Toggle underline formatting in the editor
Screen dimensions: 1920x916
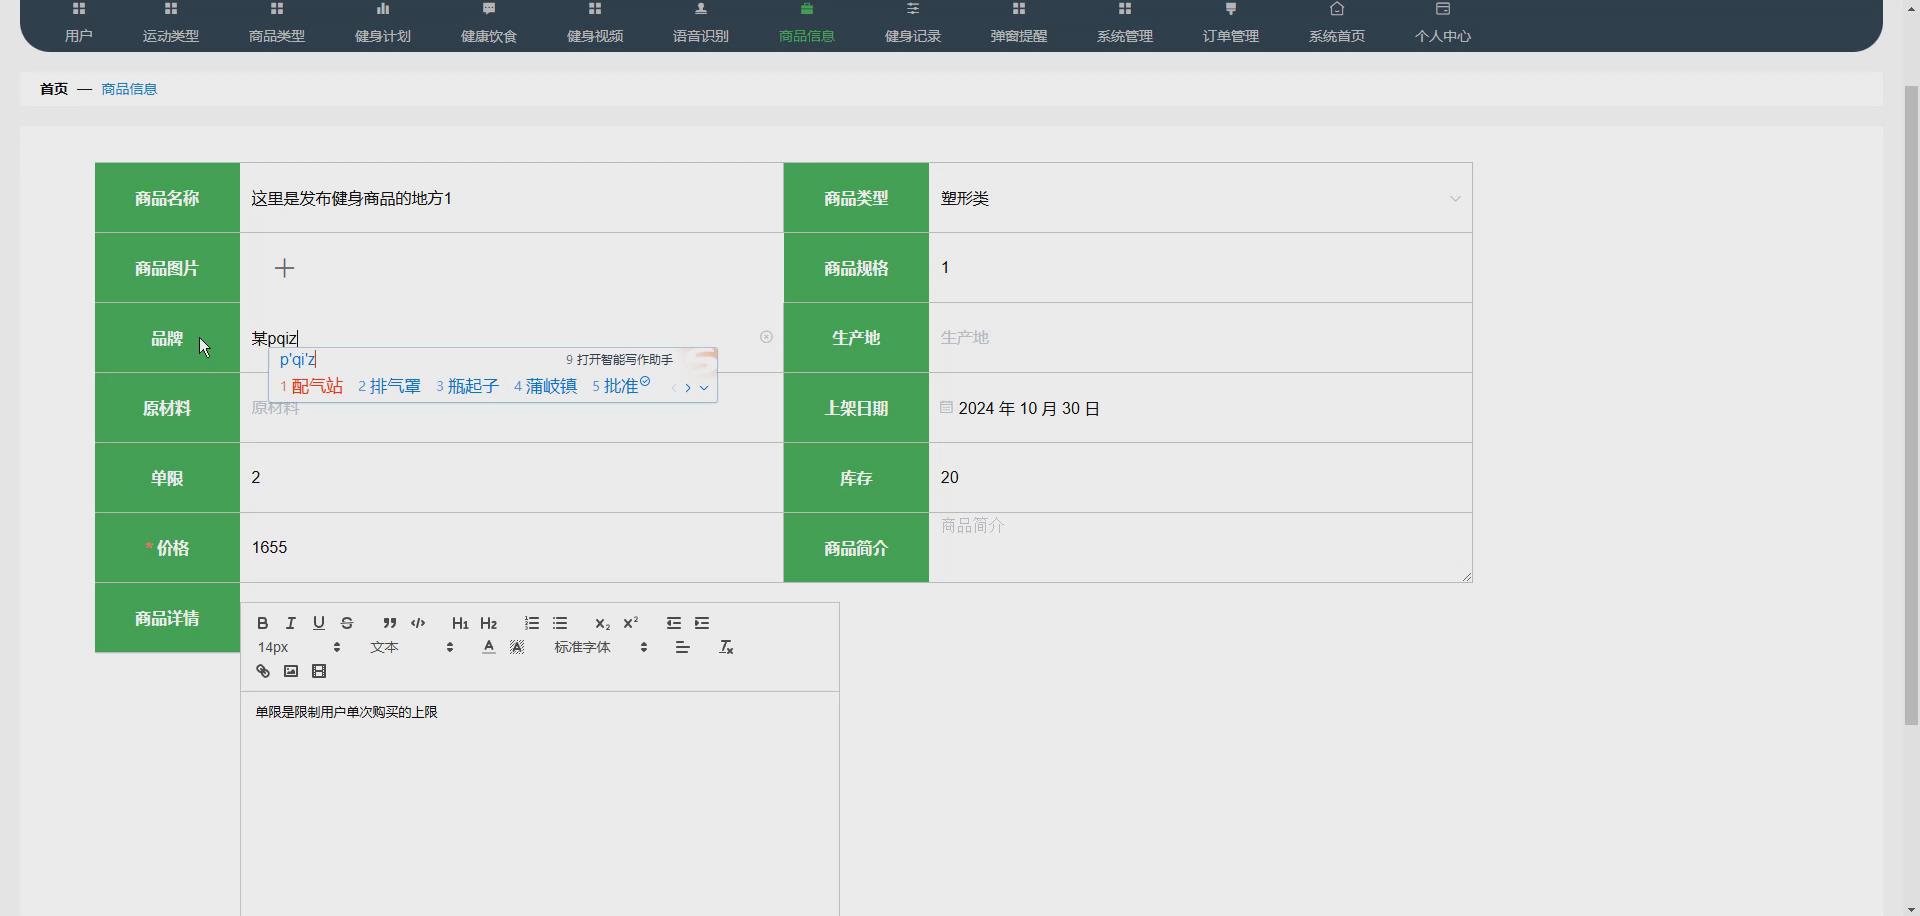point(318,623)
